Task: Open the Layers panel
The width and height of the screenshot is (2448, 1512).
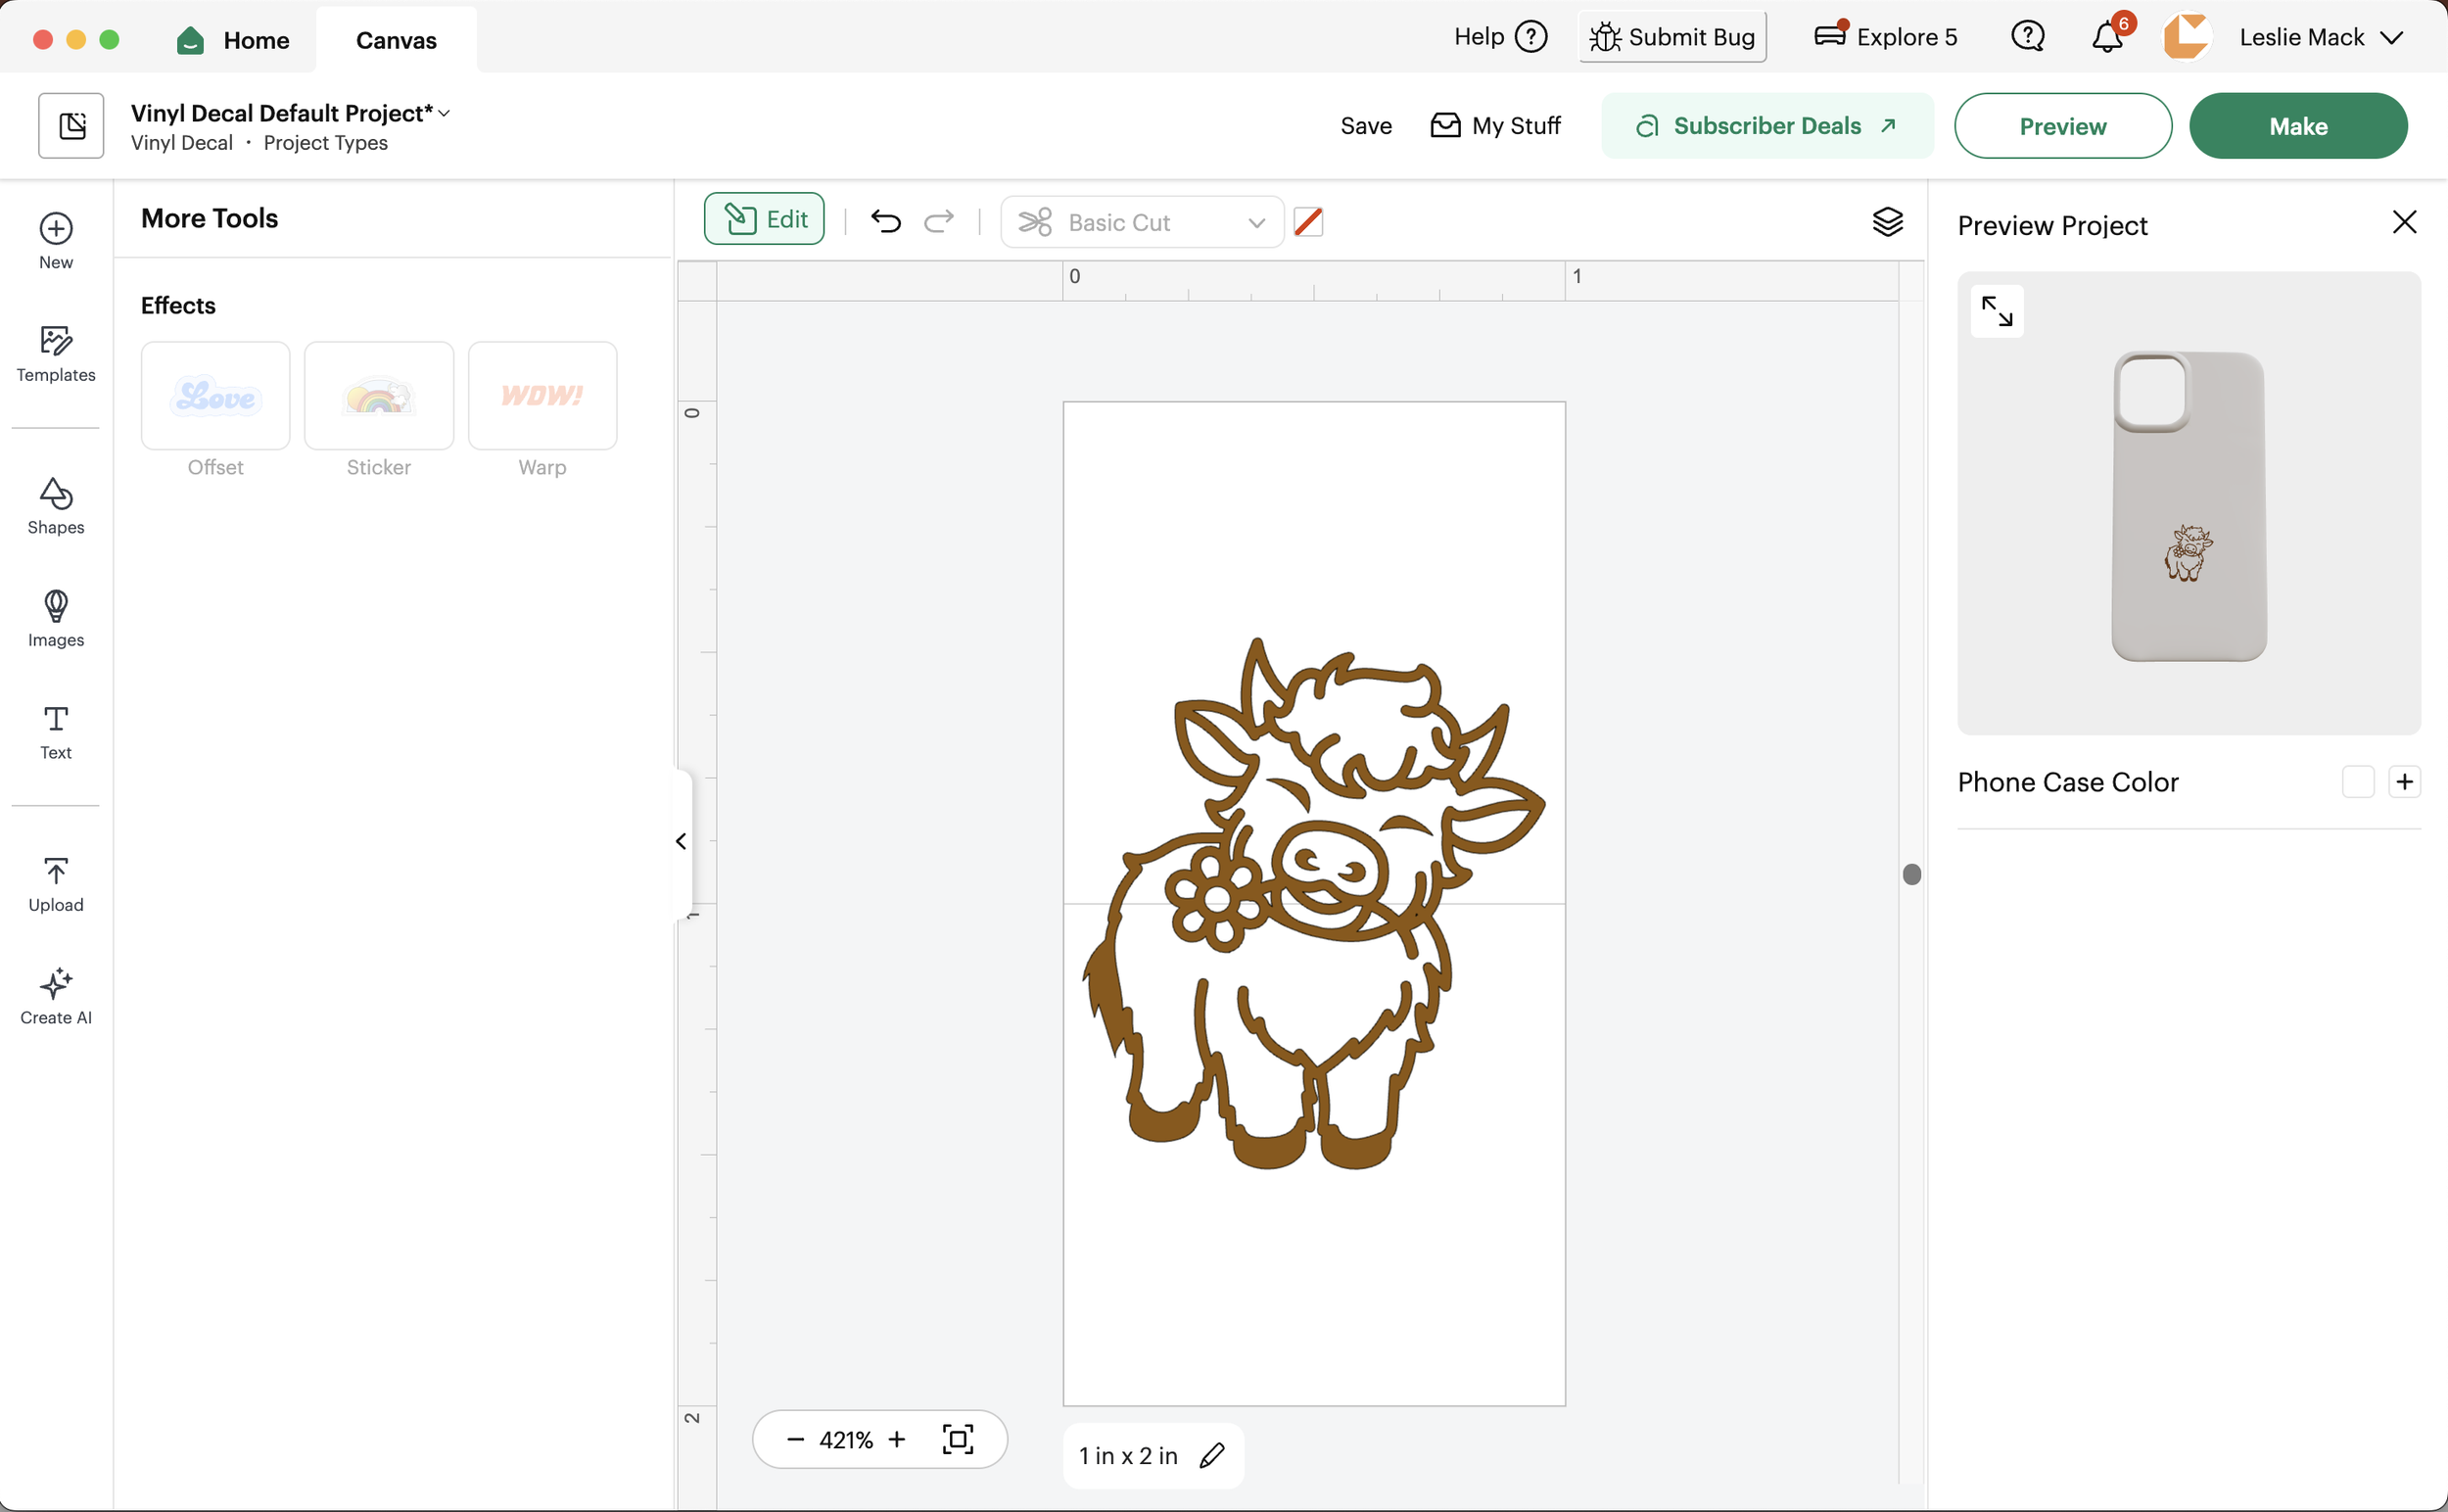Action: 1888,221
